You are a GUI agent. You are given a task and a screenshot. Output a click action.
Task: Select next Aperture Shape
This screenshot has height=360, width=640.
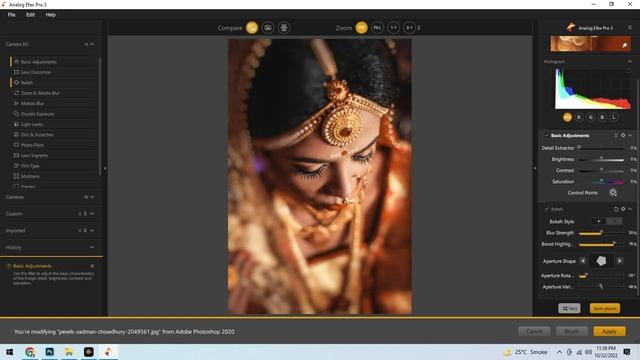[x=620, y=261]
